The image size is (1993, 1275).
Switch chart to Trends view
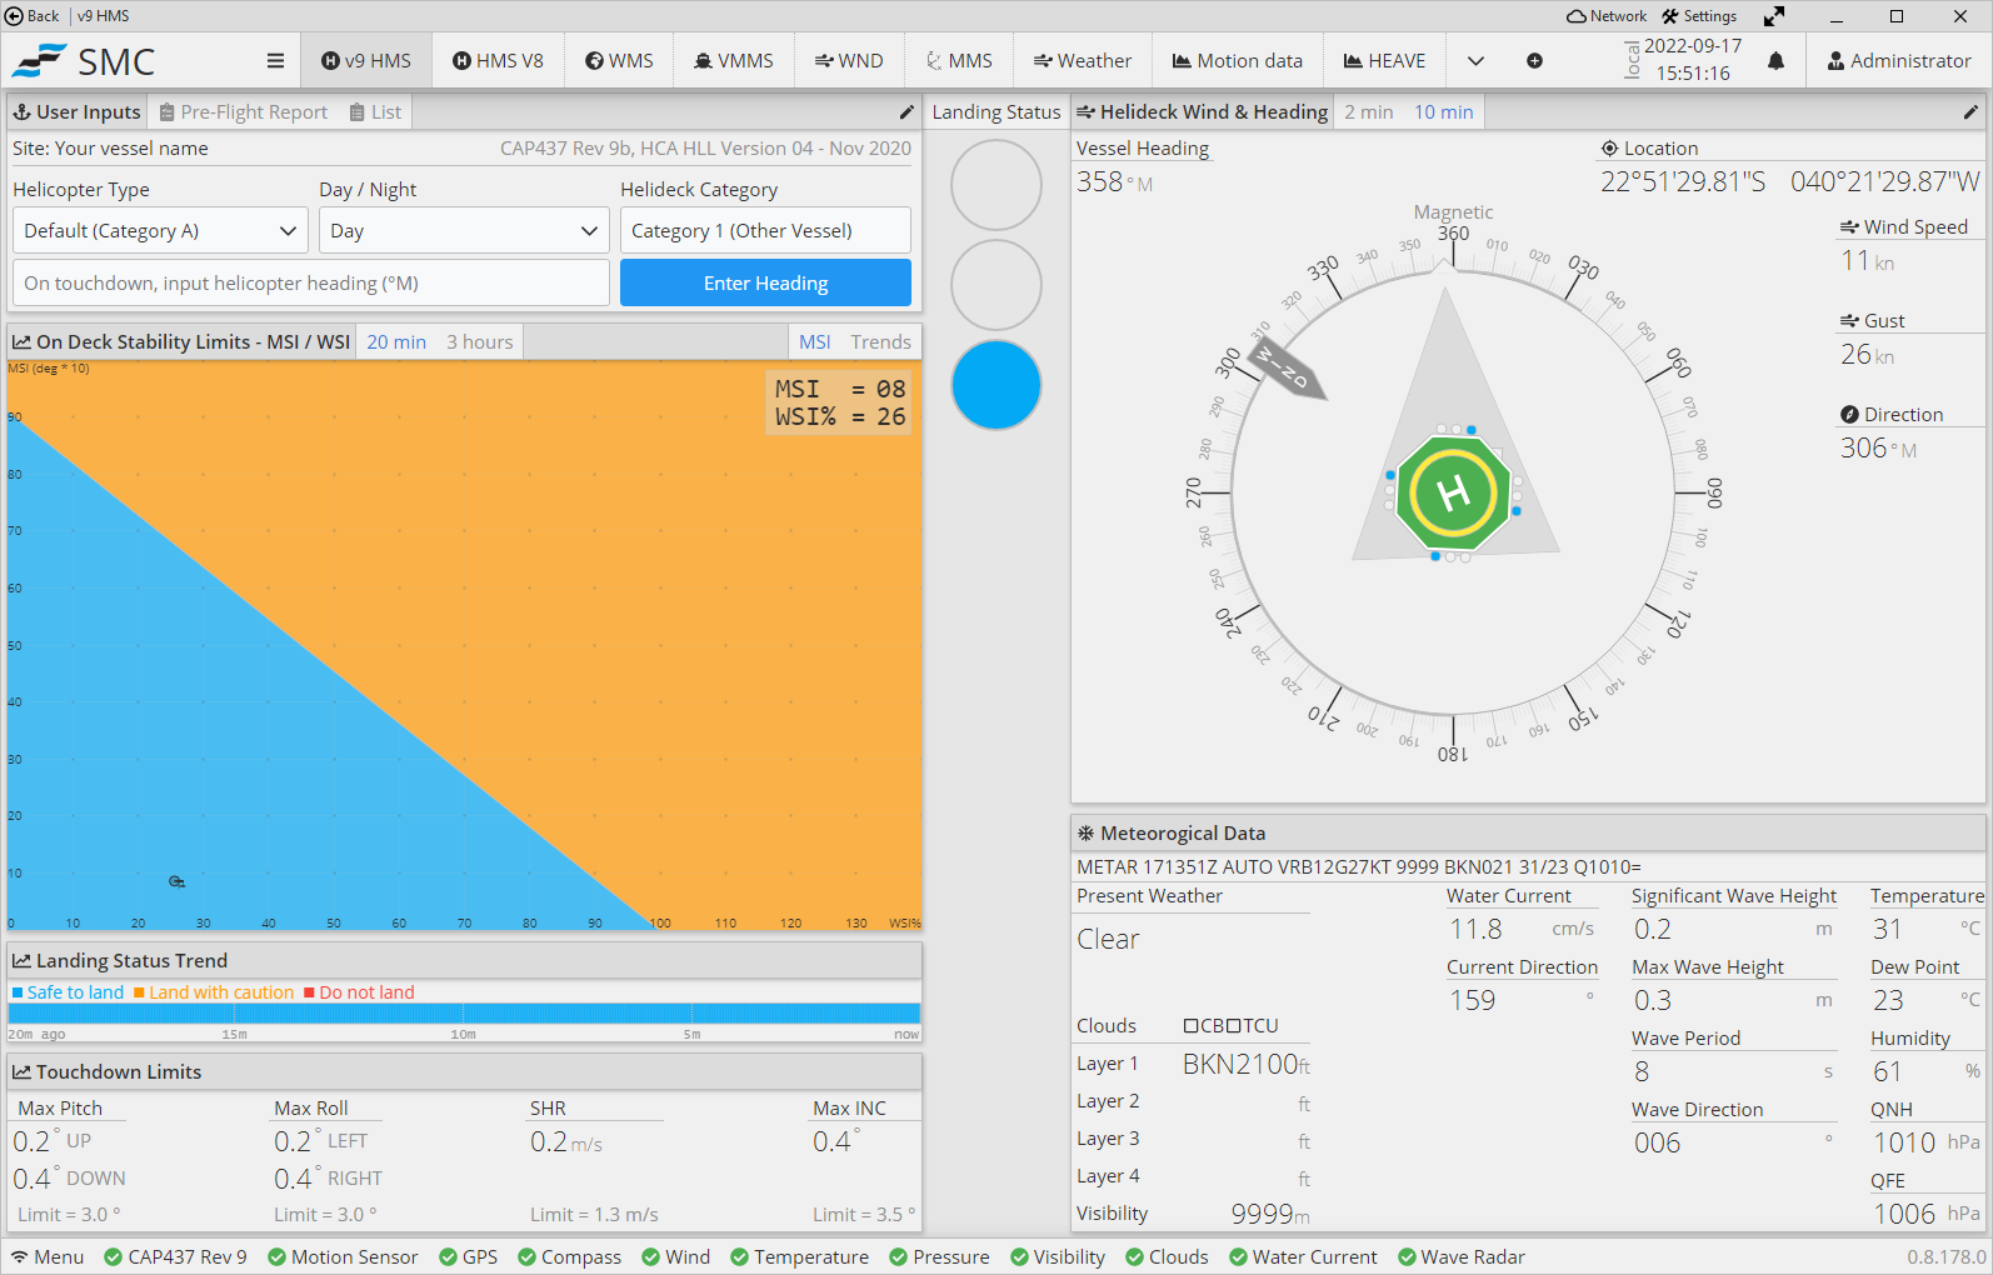tap(880, 342)
